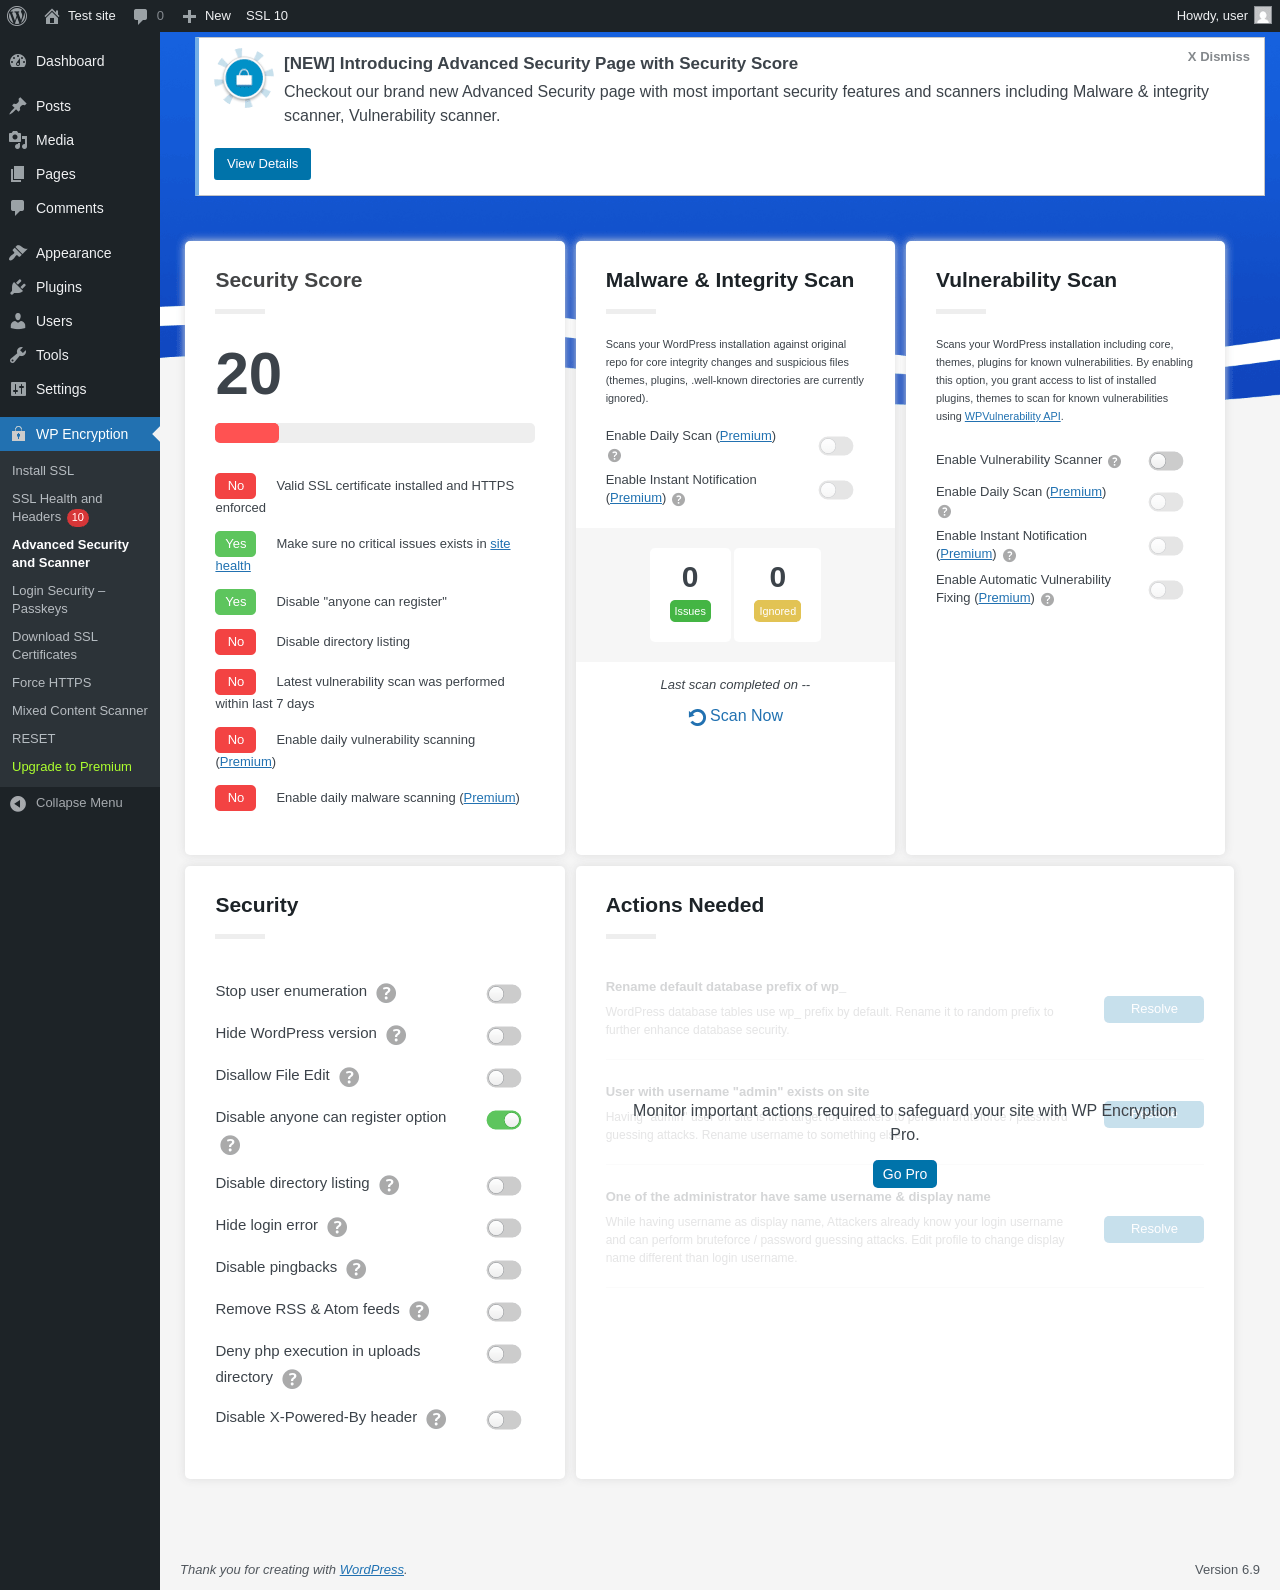The image size is (1280, 1590).
Task: Click SSL 10 in the admin bar
Action: point(267,16)
